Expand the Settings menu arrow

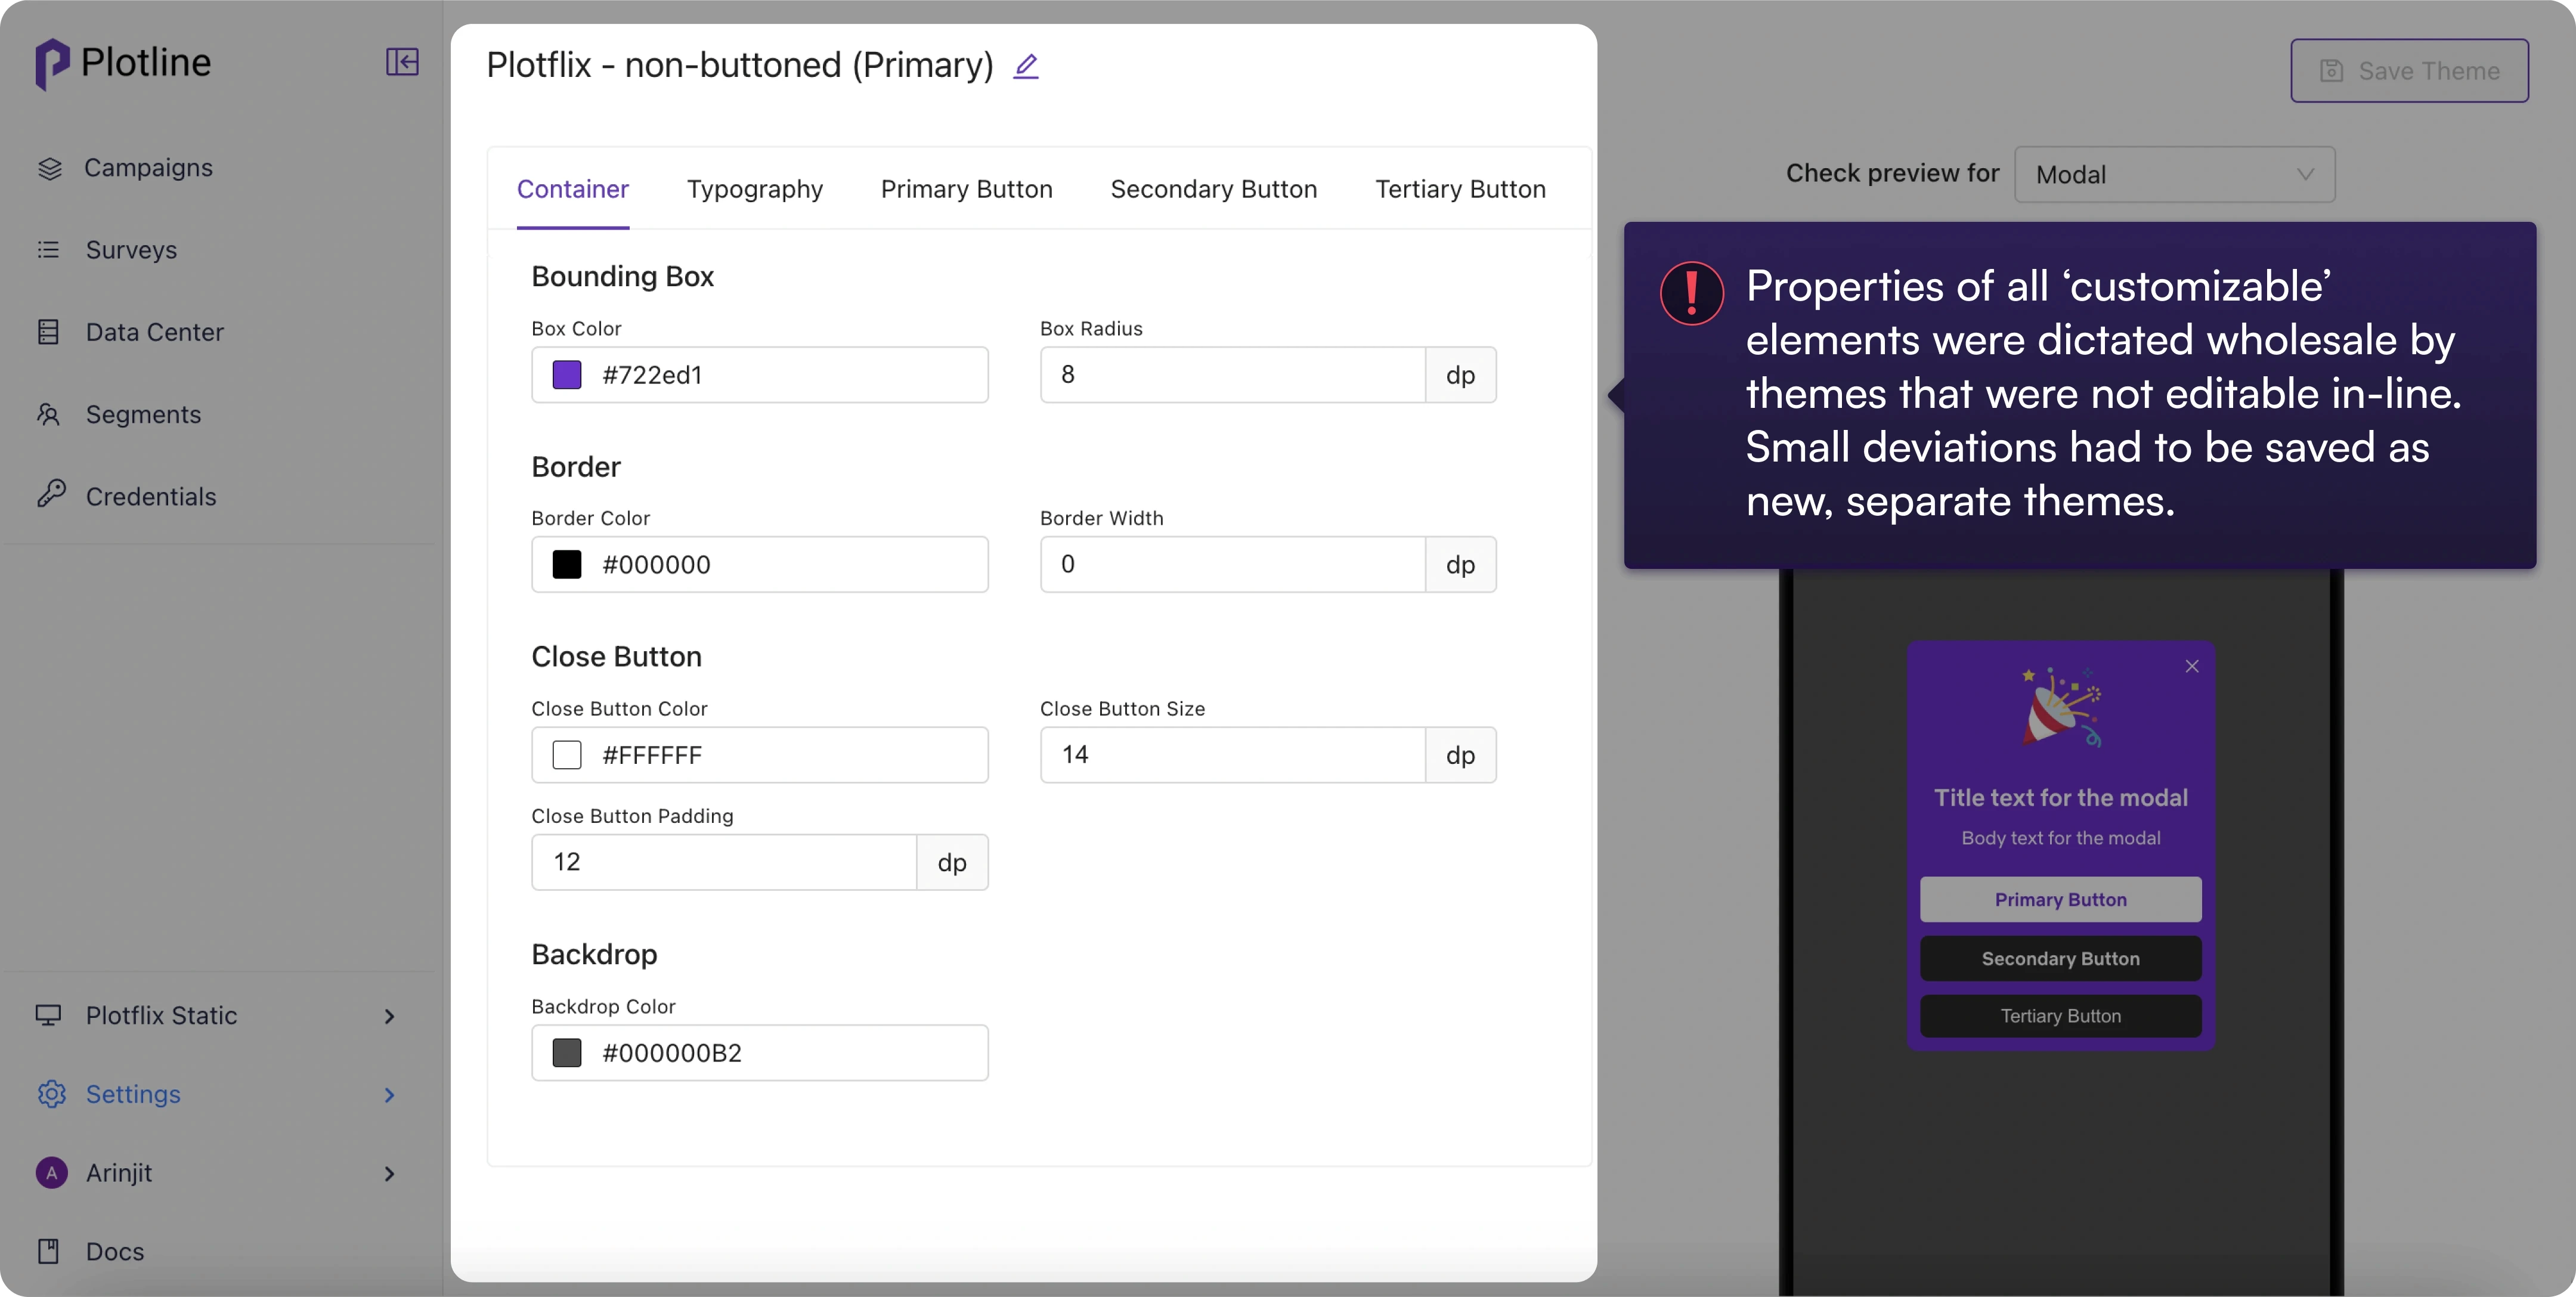pyautogui.click(x=389, y=1095)
